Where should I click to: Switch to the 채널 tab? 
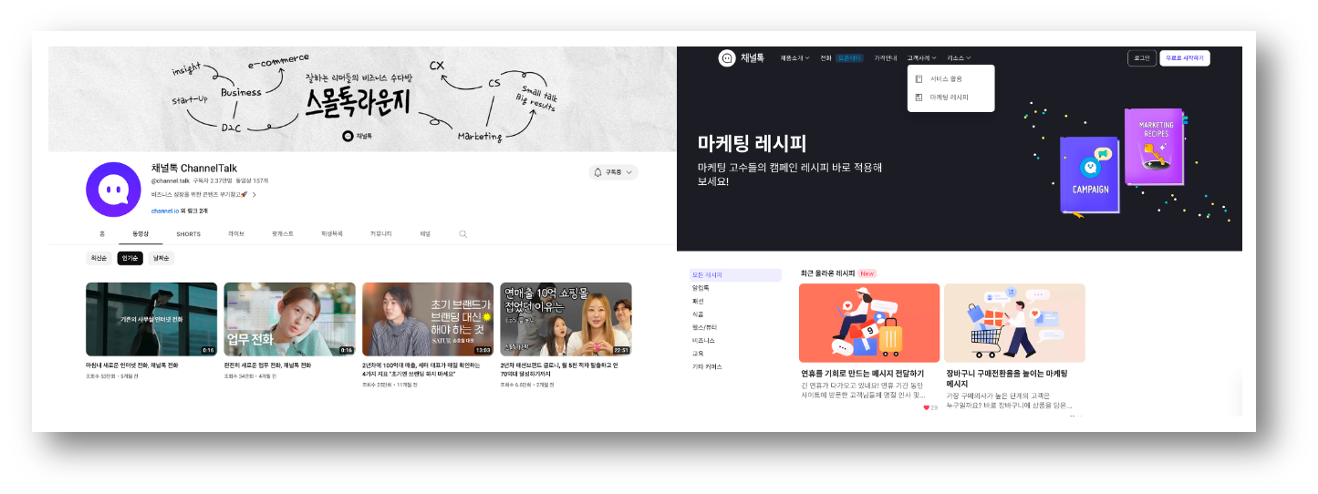point(425,234)
